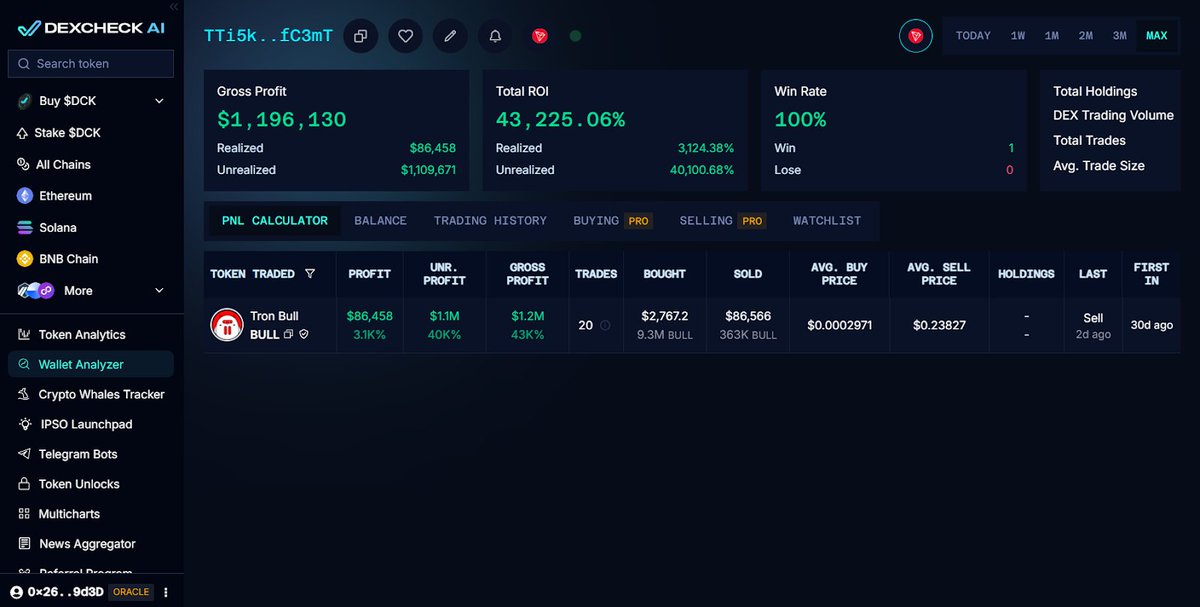Viewport: 1200px width, 607px height.
Task: Click the Ethereum chain icon
Action: [x=24, y=196]
